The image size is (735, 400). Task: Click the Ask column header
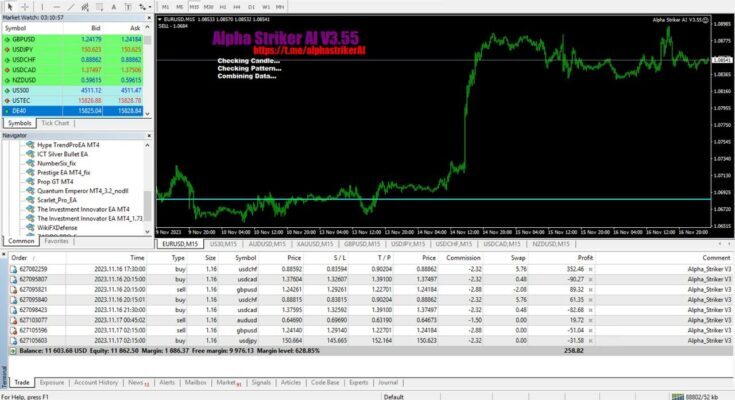[135, 28]
